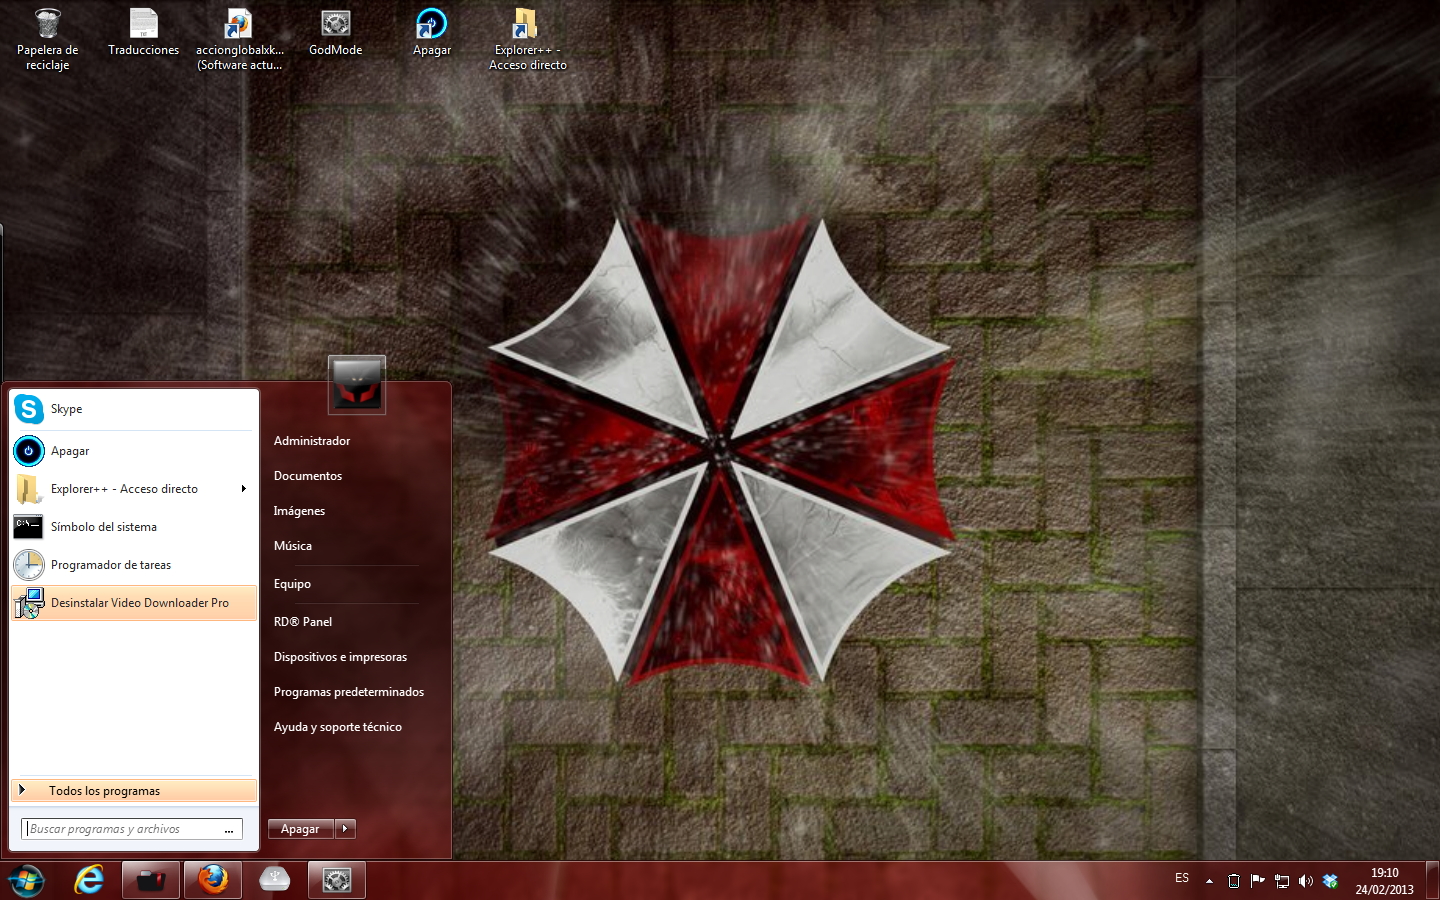Viewport: 1440px width, 900px height.
Task: Open the network status tray icon
Action: (1281, 881)
